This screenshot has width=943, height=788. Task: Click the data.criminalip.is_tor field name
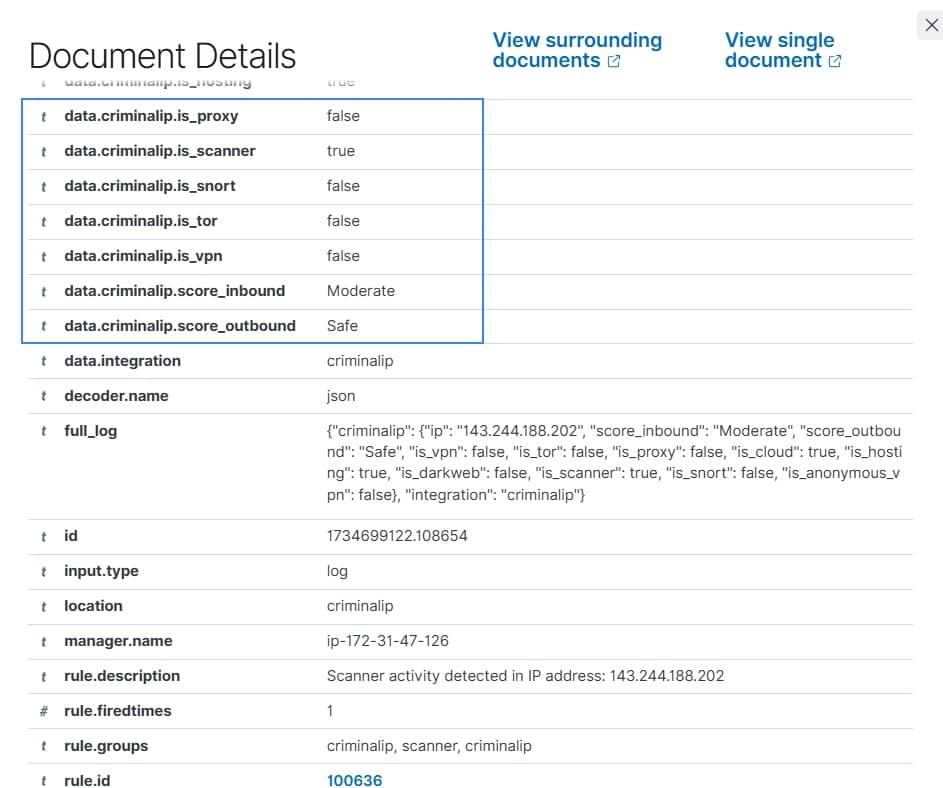(x=140, y=221)
